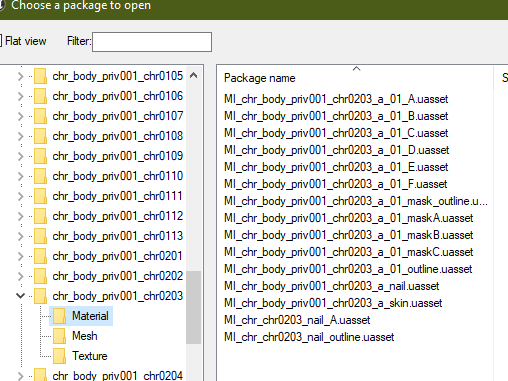Select MI_chr_body_priv001_chr0203_a_01_outline.uasset
Viewport: 508px width, 381px height.
[348, 269]
